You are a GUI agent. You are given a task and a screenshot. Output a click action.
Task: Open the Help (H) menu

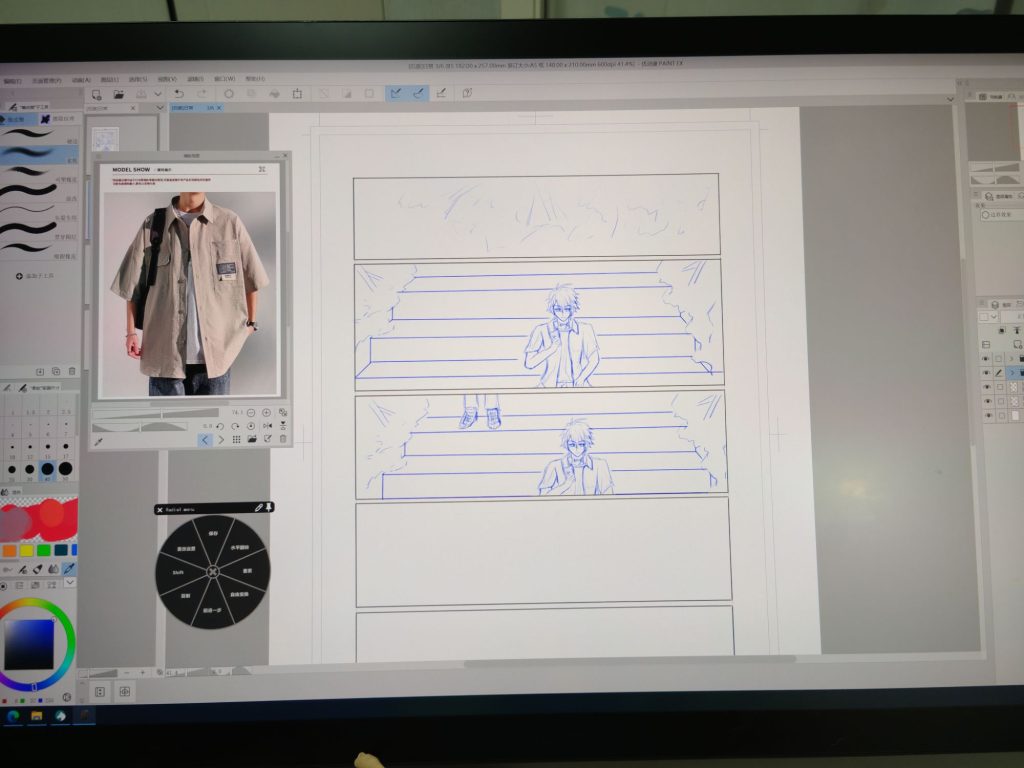(255, 78)
